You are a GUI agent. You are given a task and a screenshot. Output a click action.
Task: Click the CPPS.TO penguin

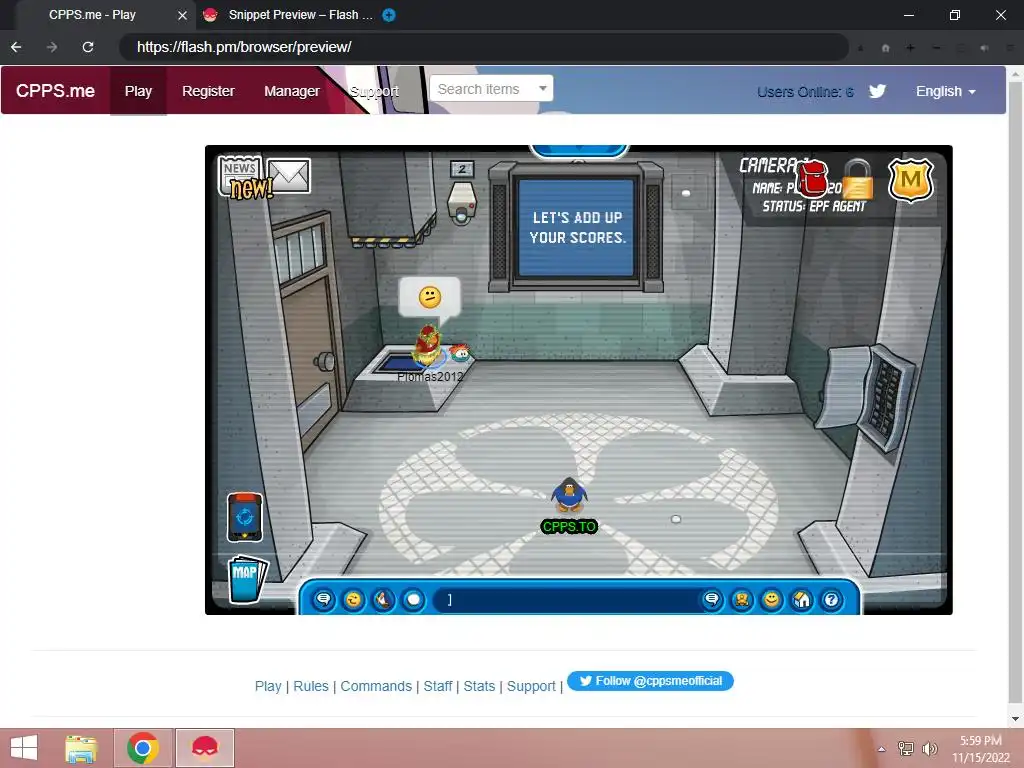[569, 495]
